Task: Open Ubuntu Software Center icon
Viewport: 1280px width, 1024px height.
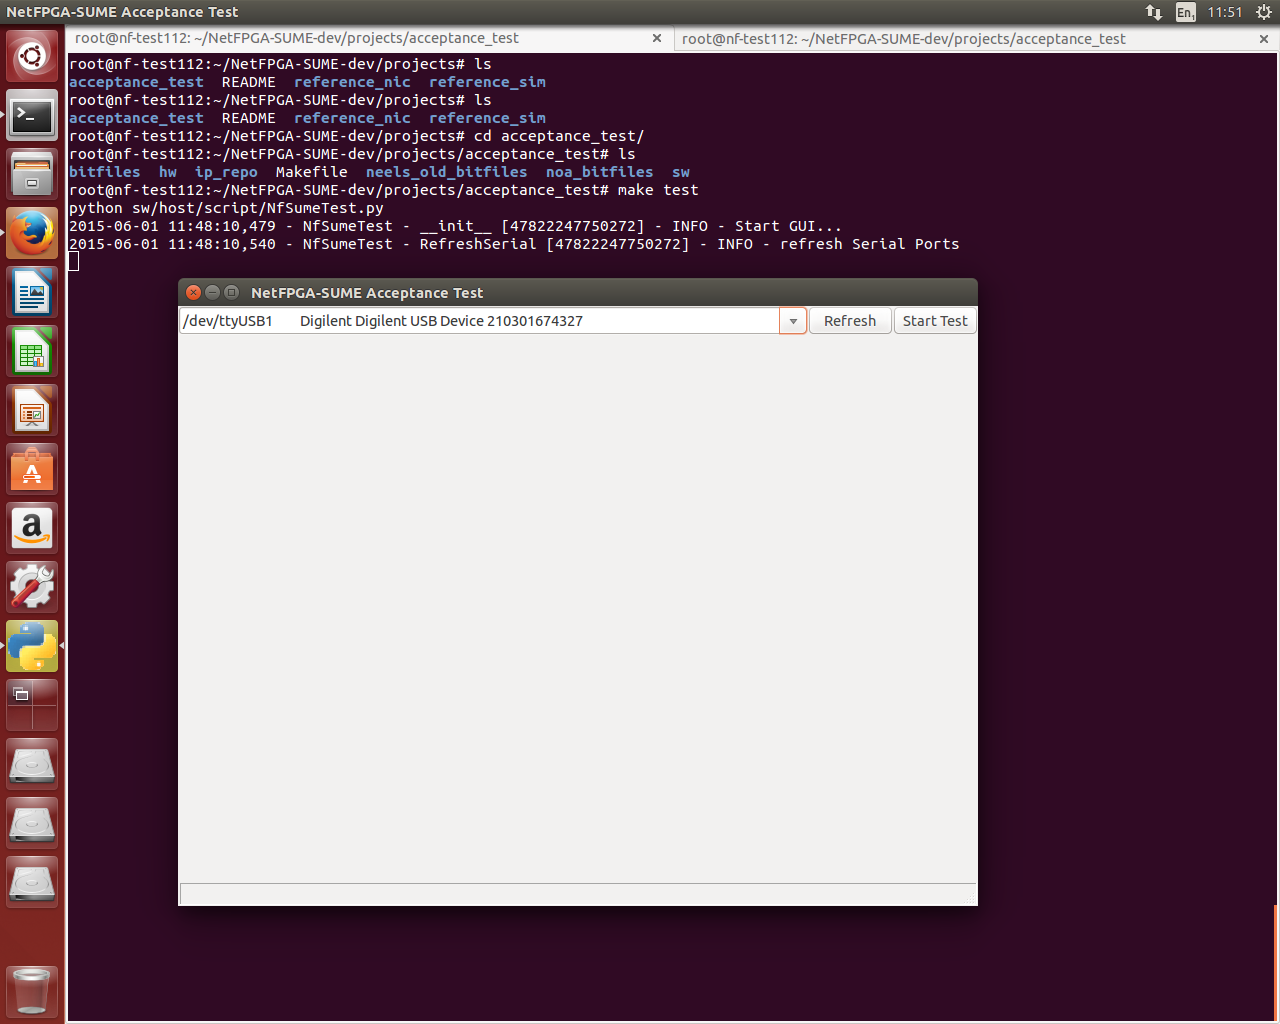Action: pos(32,470)
